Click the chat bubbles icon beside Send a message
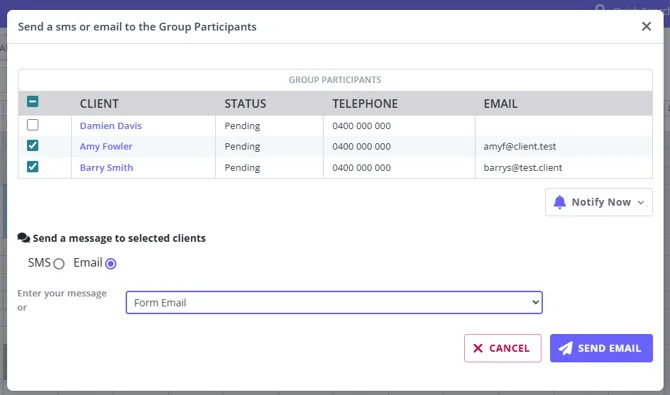 coord(24,238)
